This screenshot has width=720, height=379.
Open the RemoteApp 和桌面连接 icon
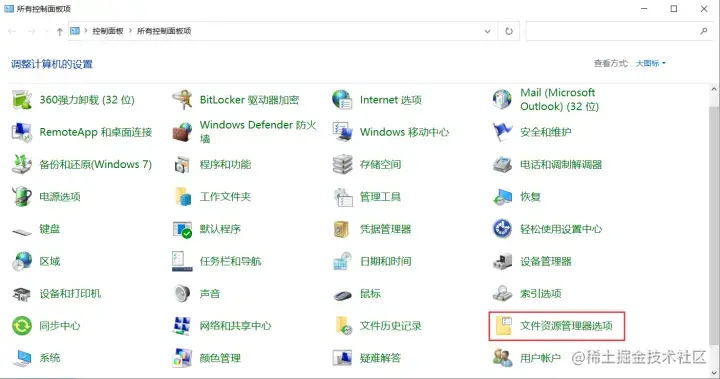click(22, 132)
